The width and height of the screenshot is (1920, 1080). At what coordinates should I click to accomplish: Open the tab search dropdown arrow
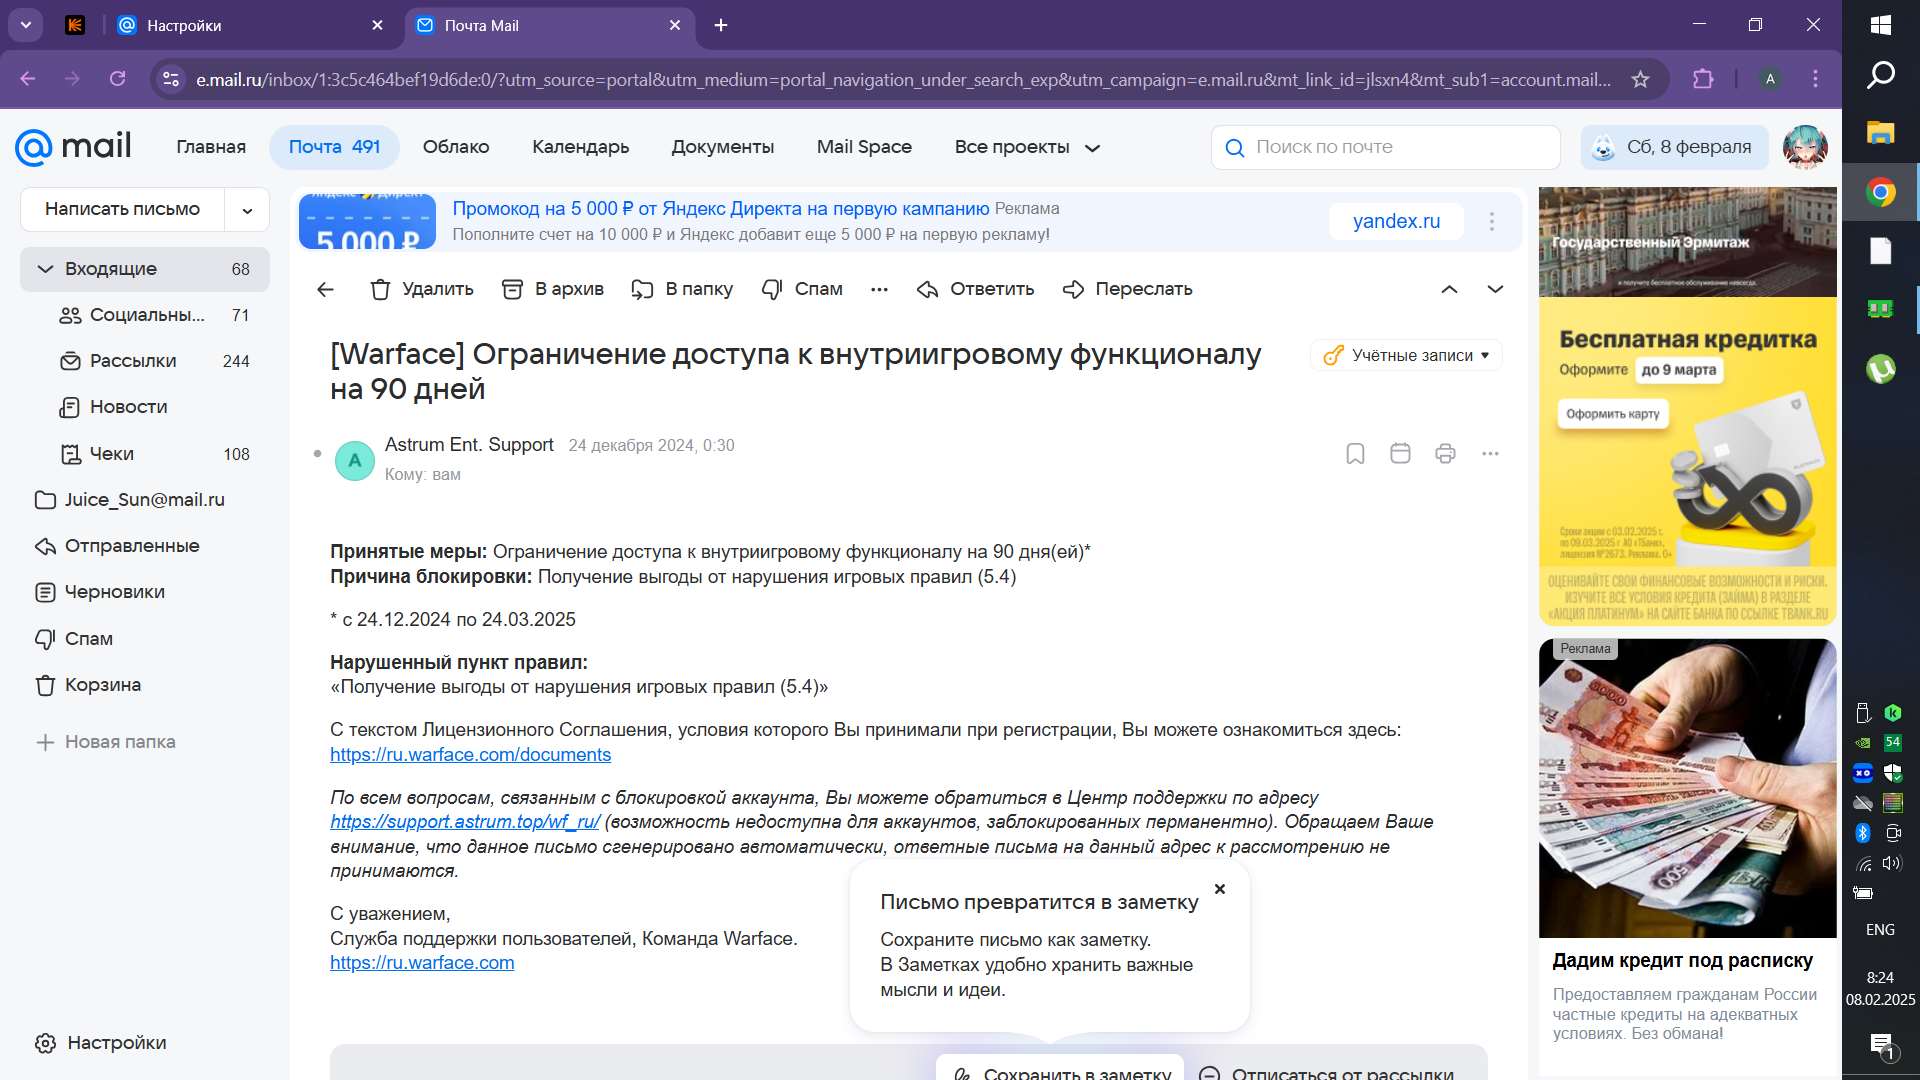[x=26, y=25]
